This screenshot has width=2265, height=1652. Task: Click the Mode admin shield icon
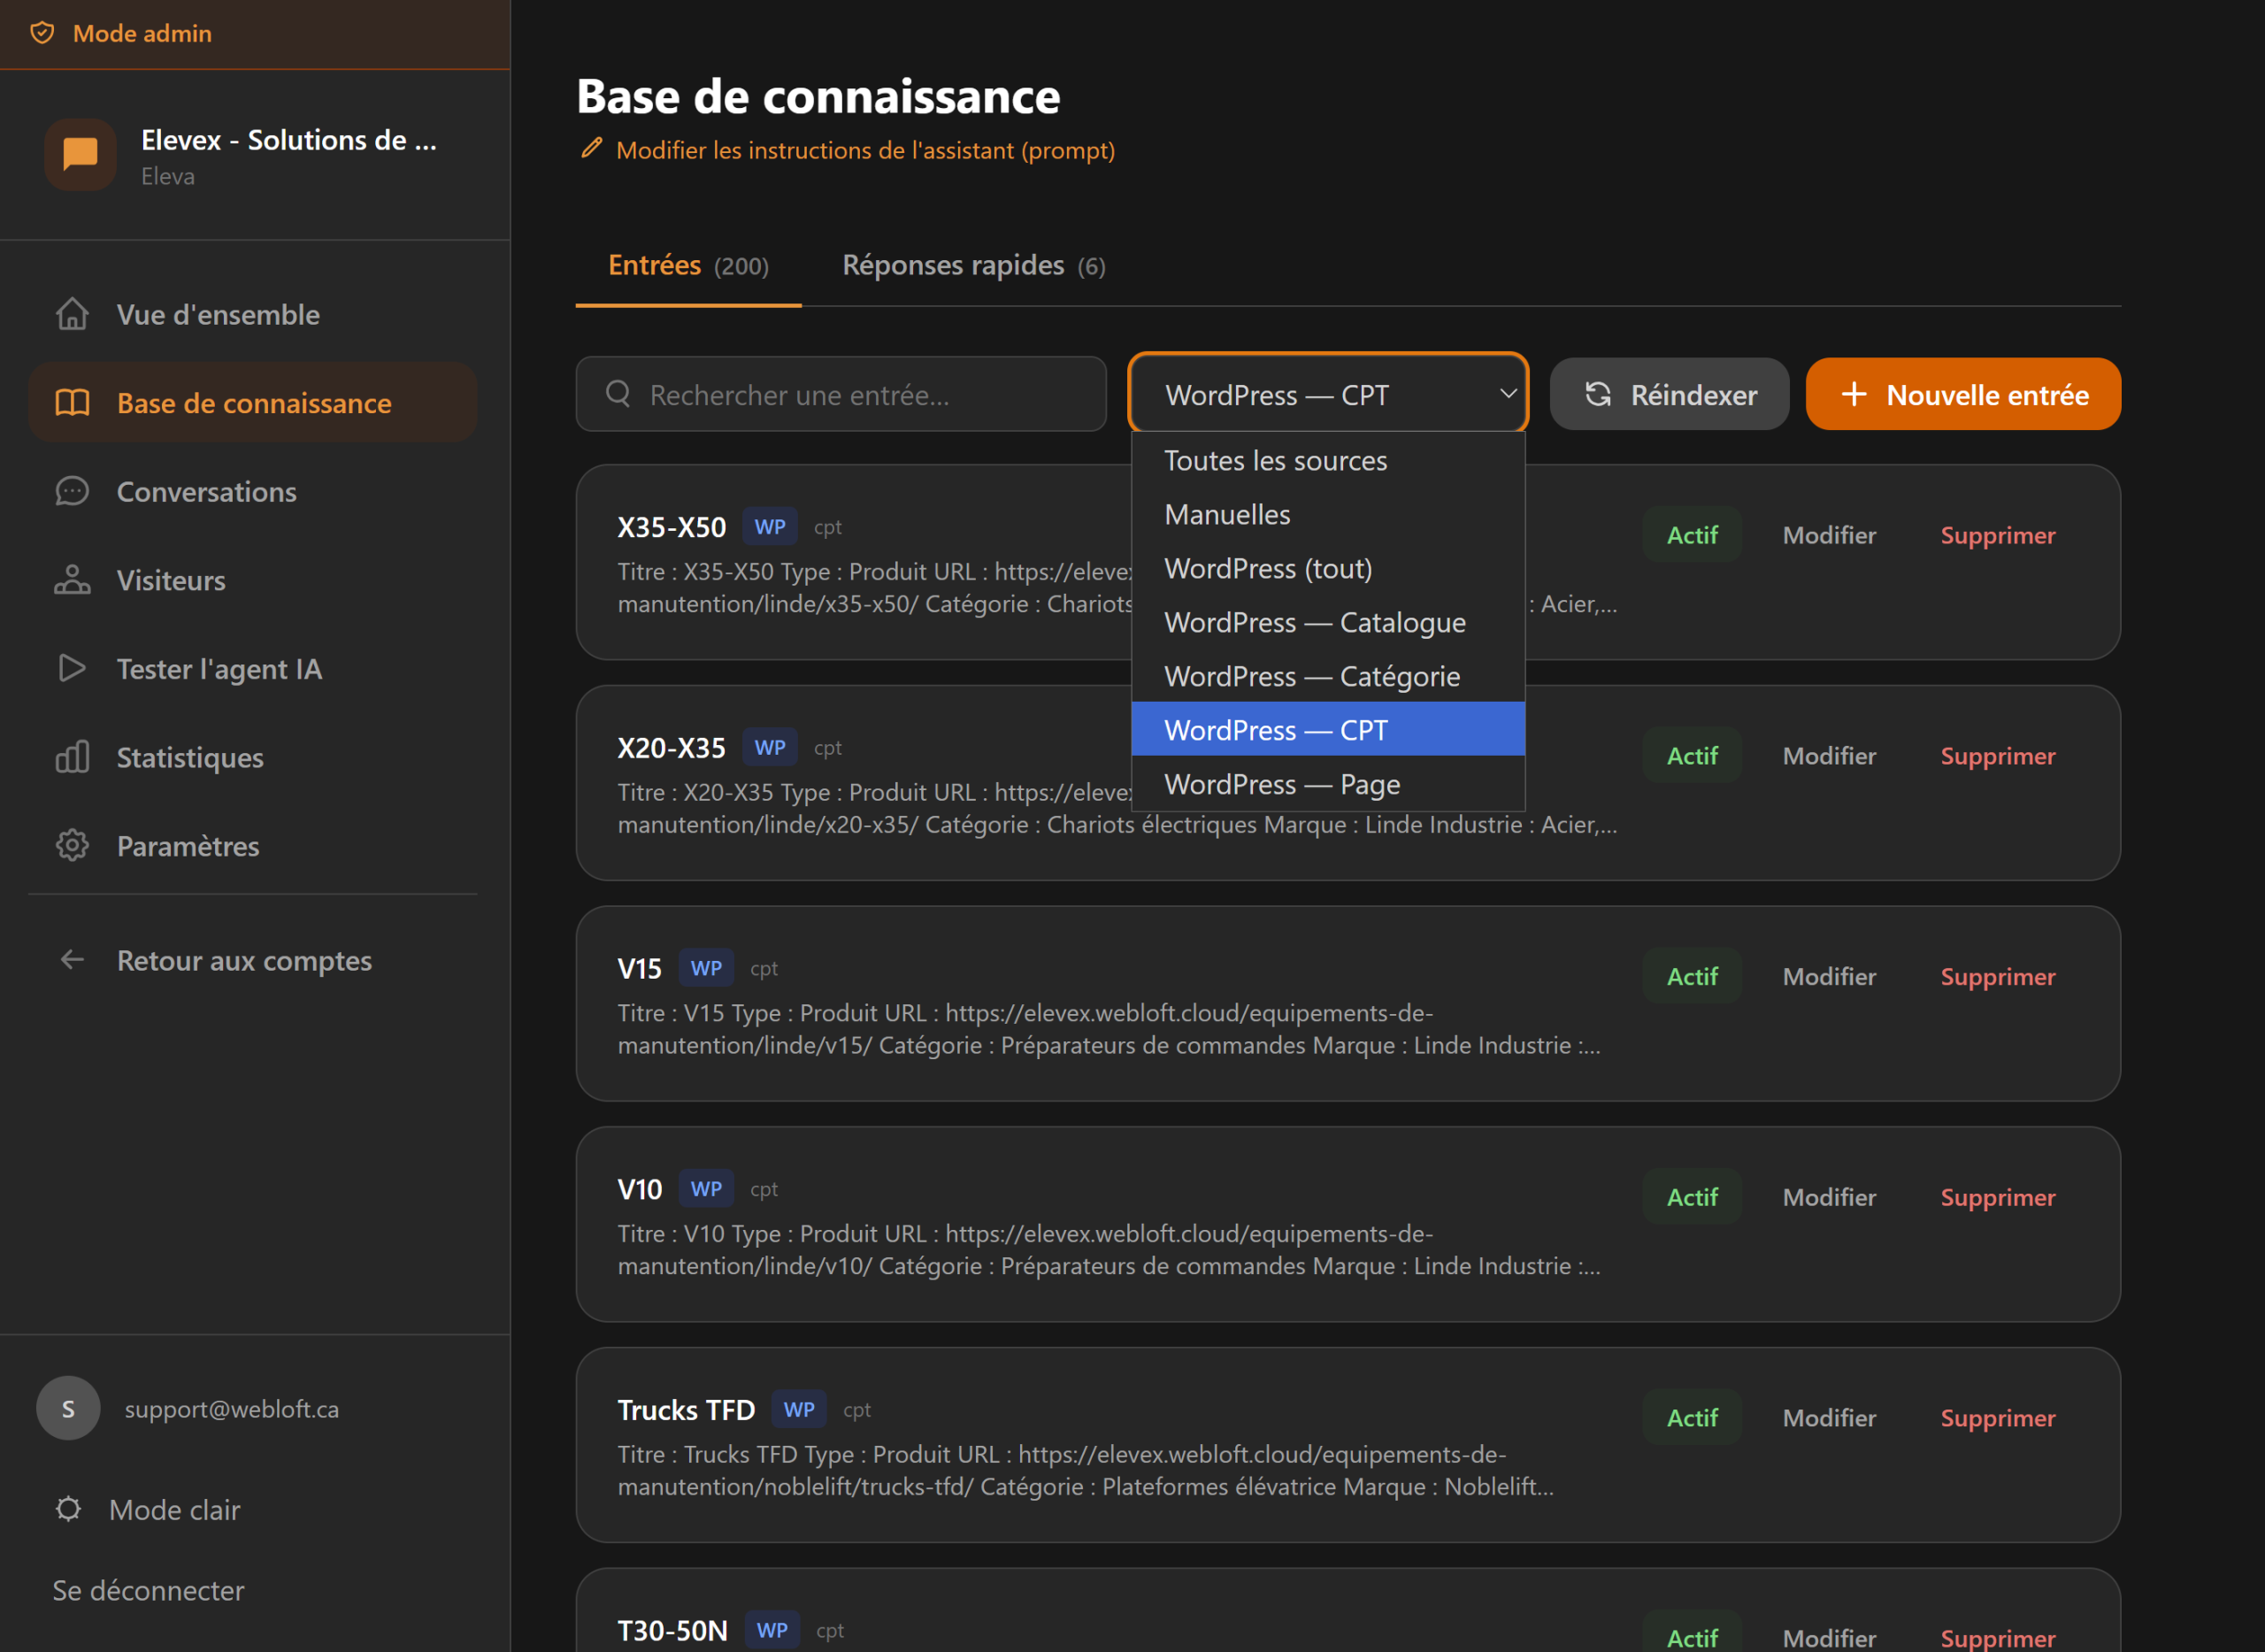tap(42, 33)
